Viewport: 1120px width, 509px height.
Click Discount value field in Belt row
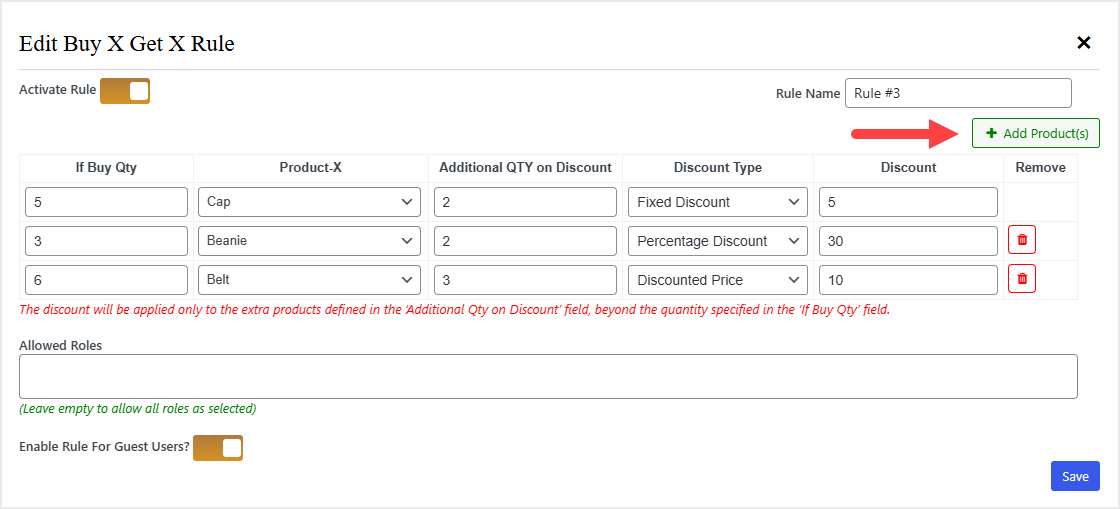click(908, 280)
